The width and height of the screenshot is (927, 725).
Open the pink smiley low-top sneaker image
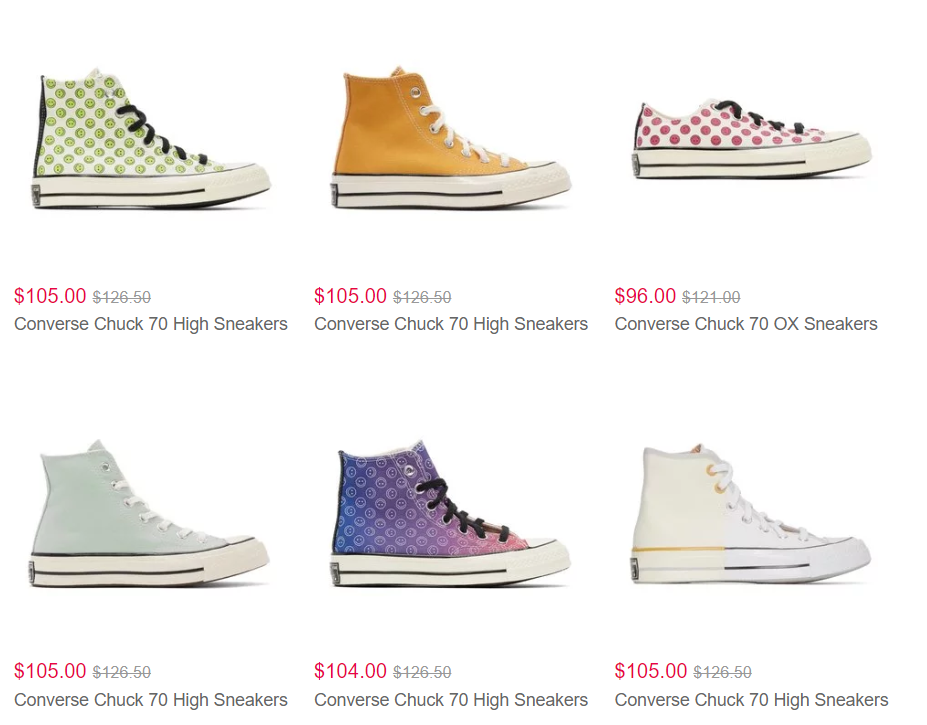tap(752, 139)
